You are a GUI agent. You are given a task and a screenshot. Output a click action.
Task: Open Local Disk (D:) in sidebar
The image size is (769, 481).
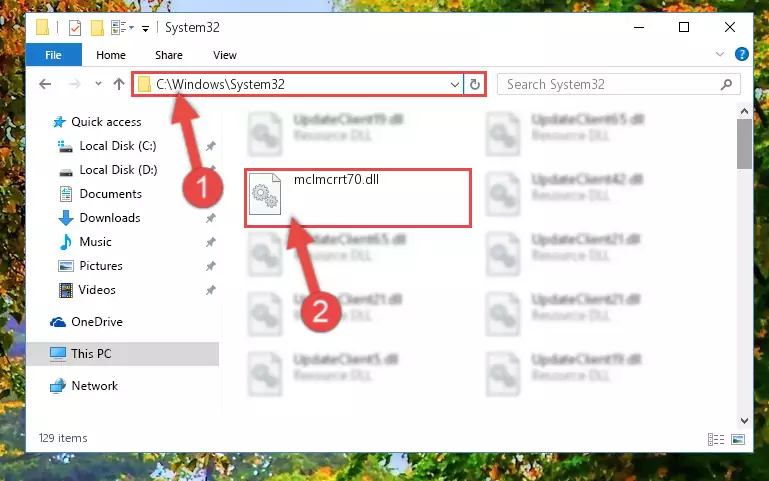click(x=118, y=170)
